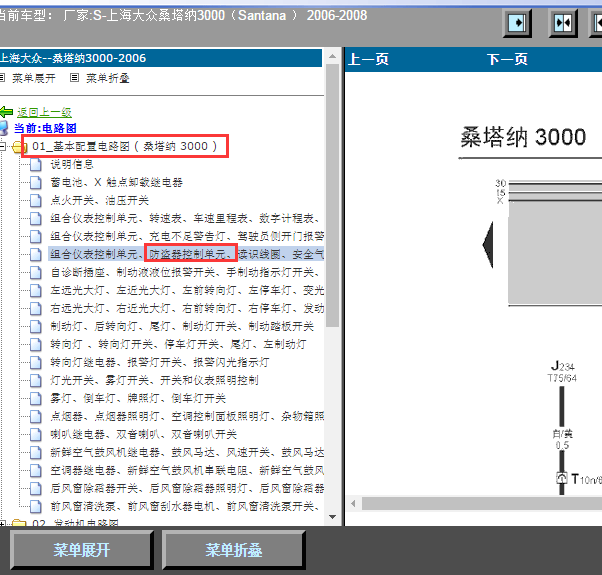Screen dimensions: 602x575
Task: Select 组合仪表控制单元、防盗器控制单元 entry
Action: tap(187, 254)
